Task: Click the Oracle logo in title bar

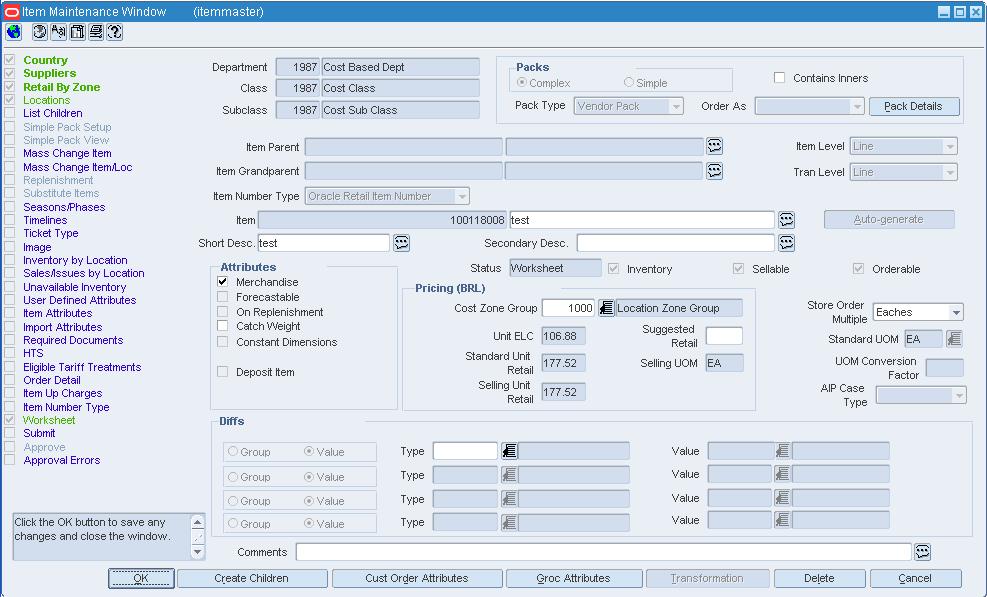Action: [x=12, y=11]
